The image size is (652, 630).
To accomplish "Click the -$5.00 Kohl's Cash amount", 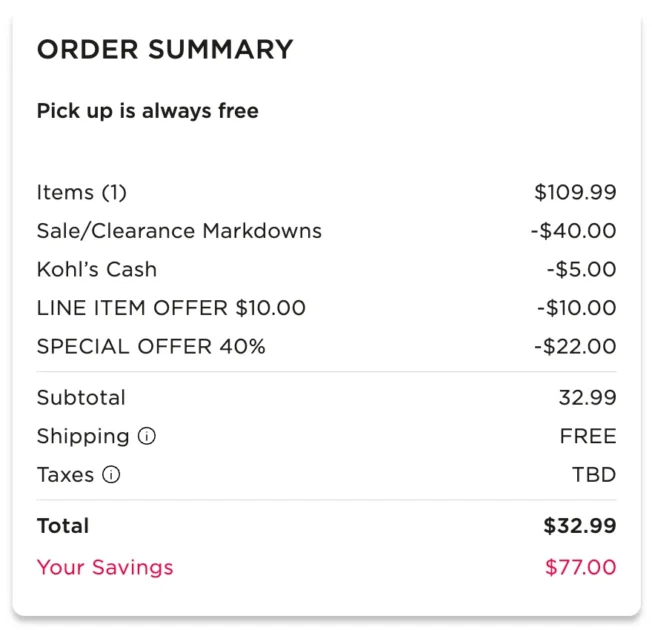I will (581, 269).
